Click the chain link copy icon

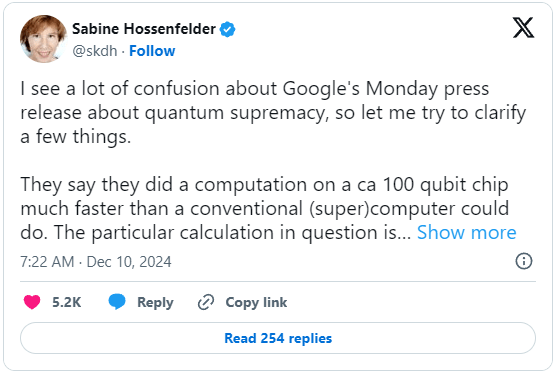tap(206, 302)
